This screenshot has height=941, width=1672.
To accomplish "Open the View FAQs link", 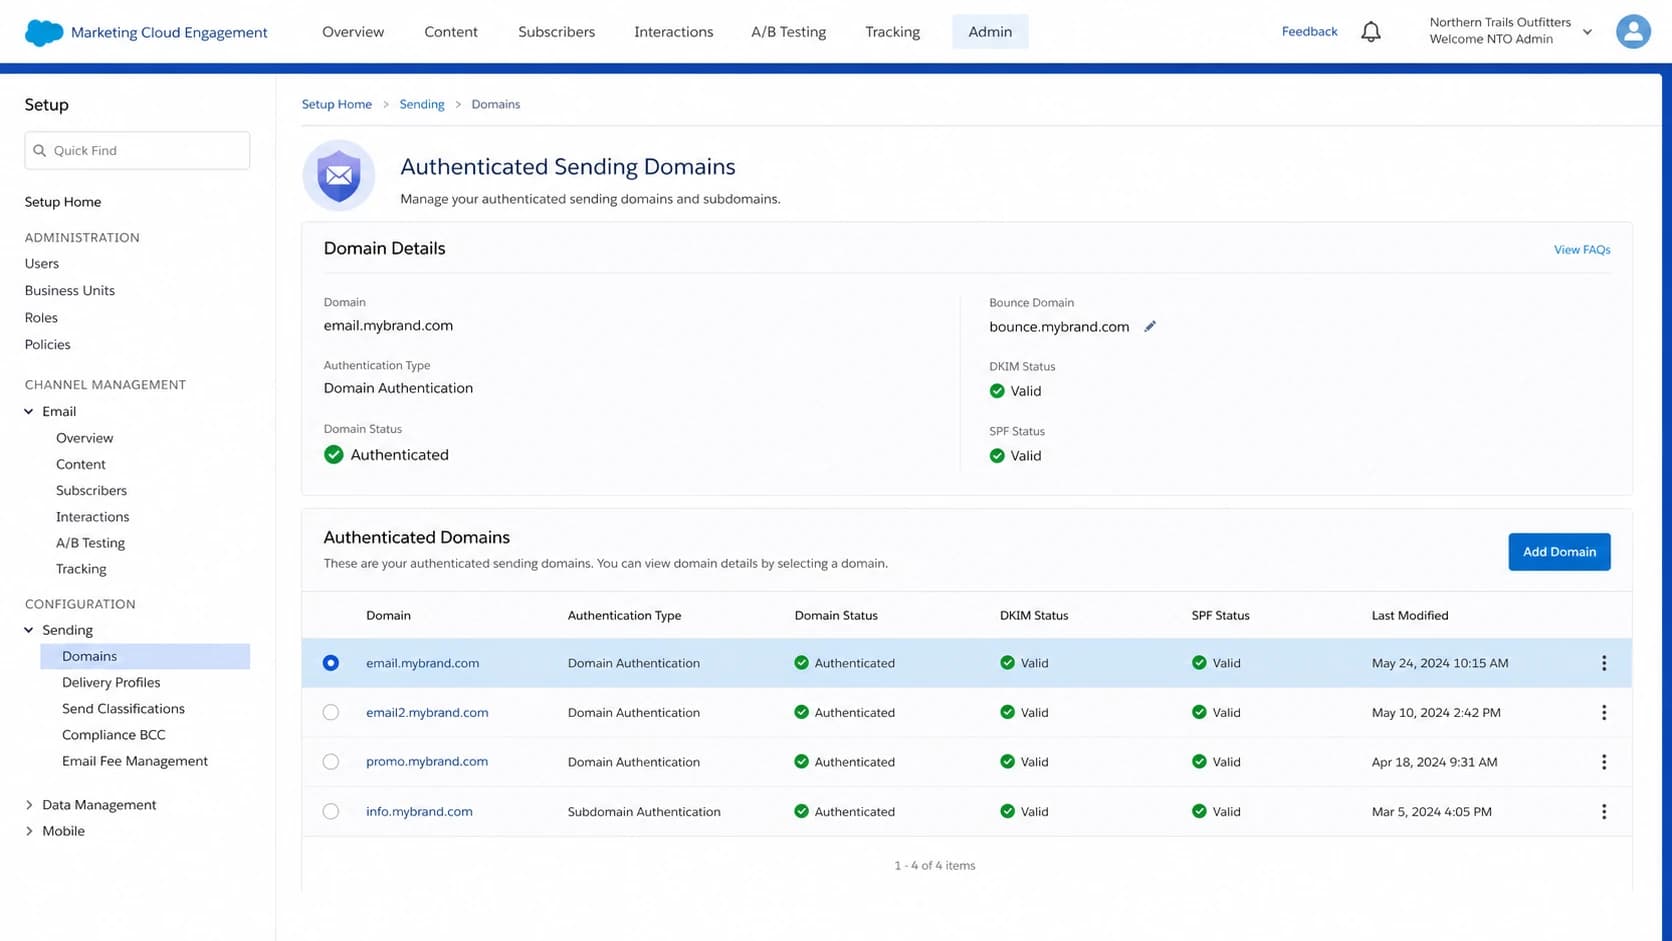I will tap(1582, 250).
